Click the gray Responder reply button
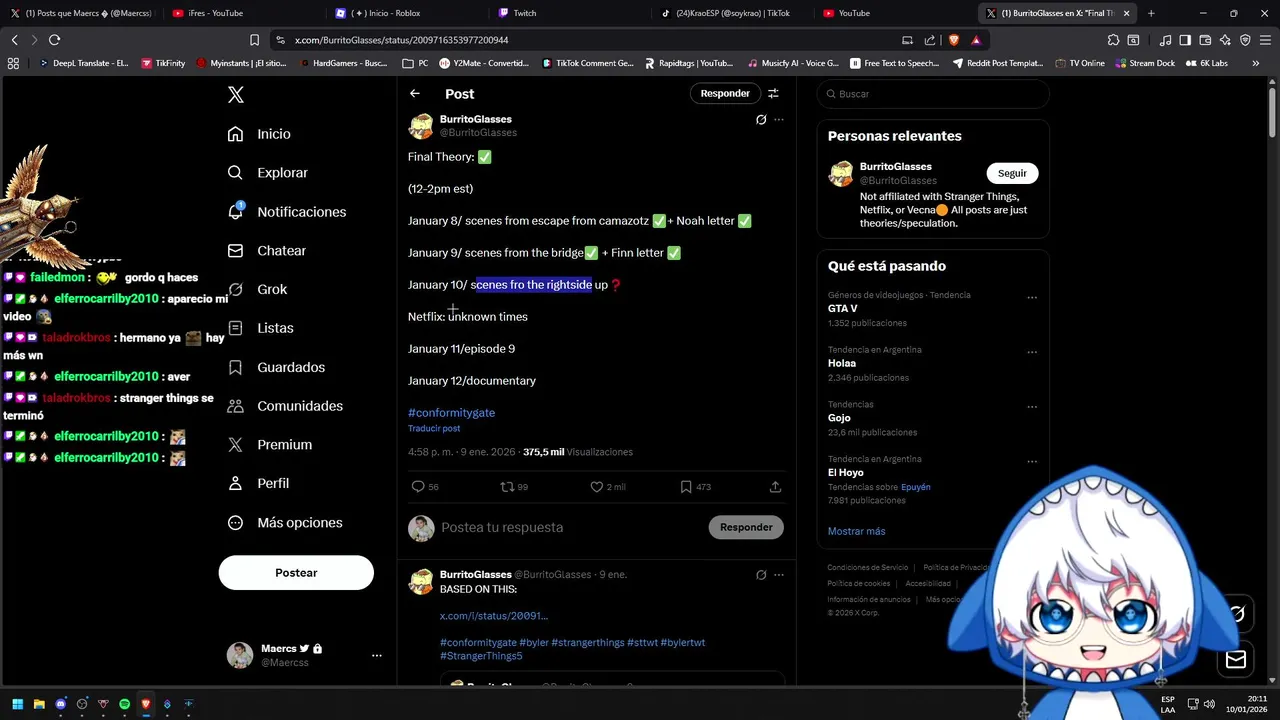 coord(746,527)
